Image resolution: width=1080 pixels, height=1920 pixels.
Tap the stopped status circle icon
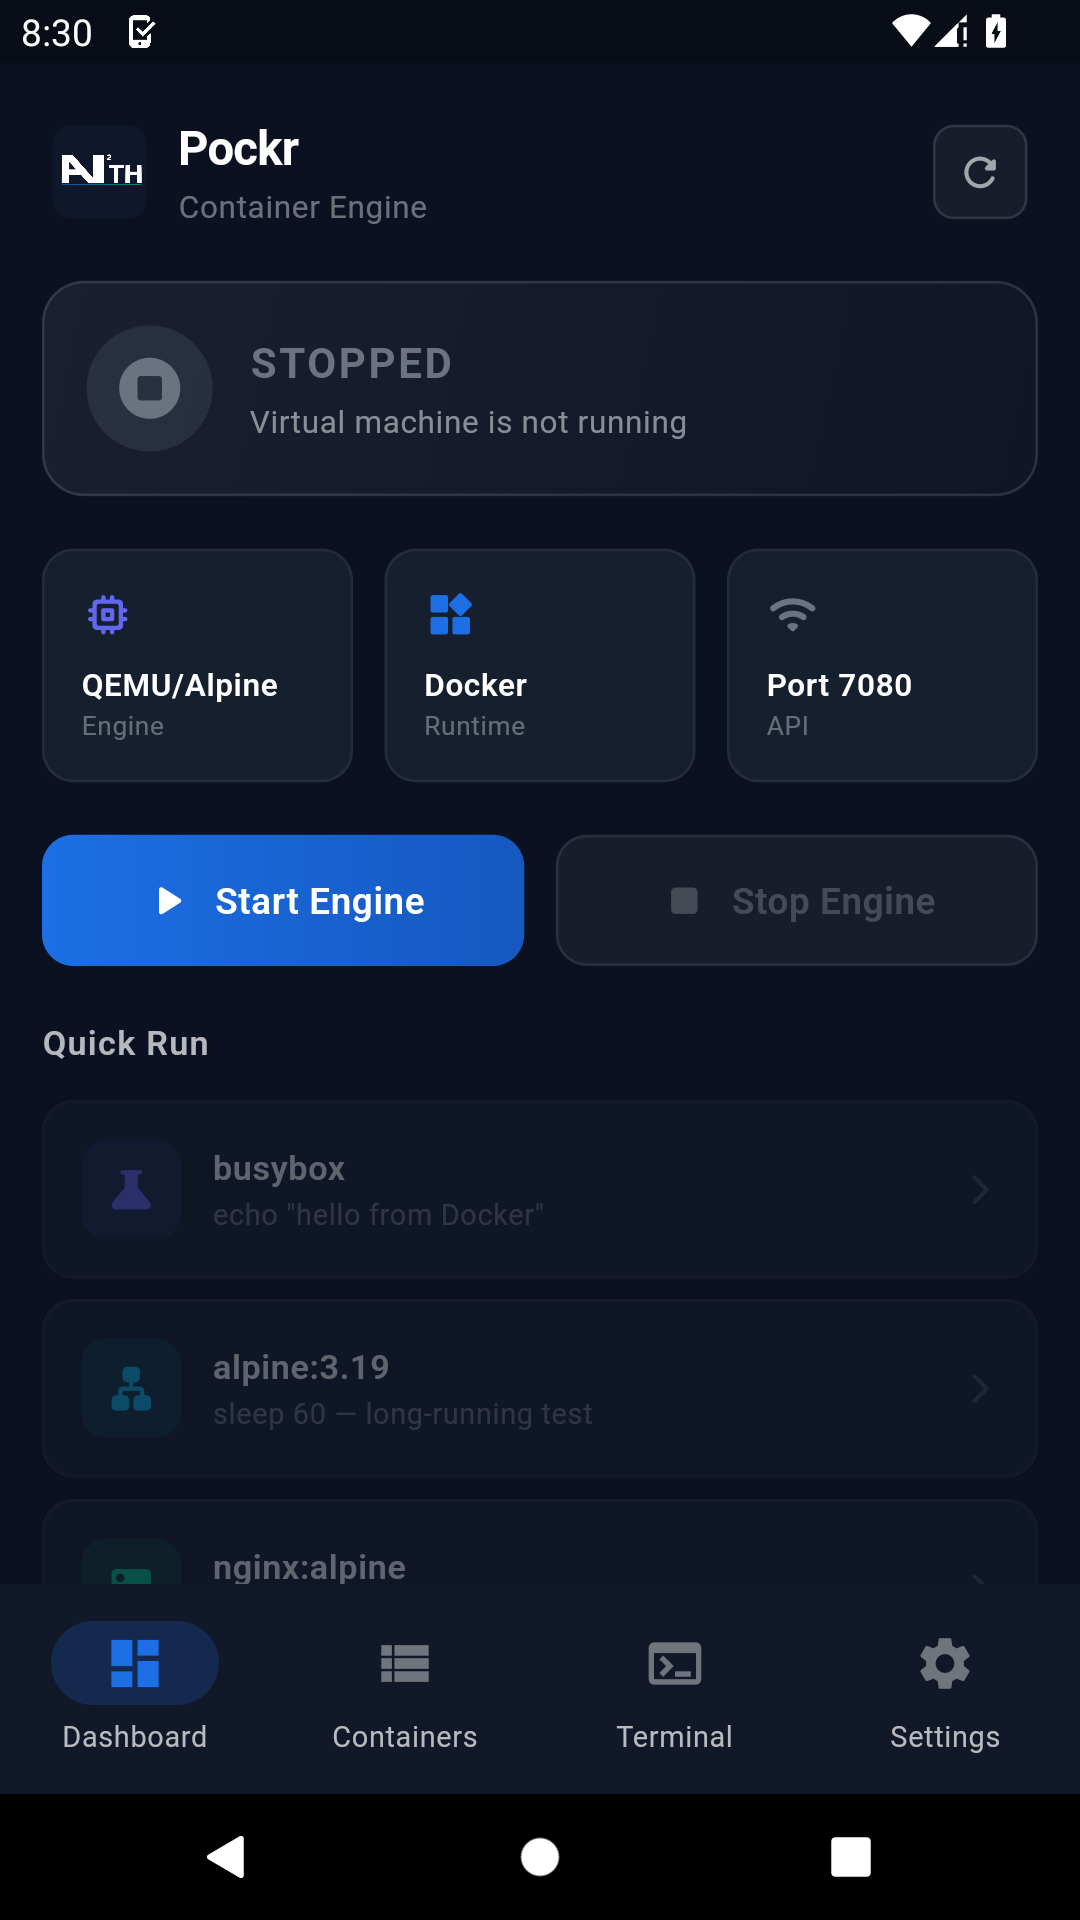point(150,388)
